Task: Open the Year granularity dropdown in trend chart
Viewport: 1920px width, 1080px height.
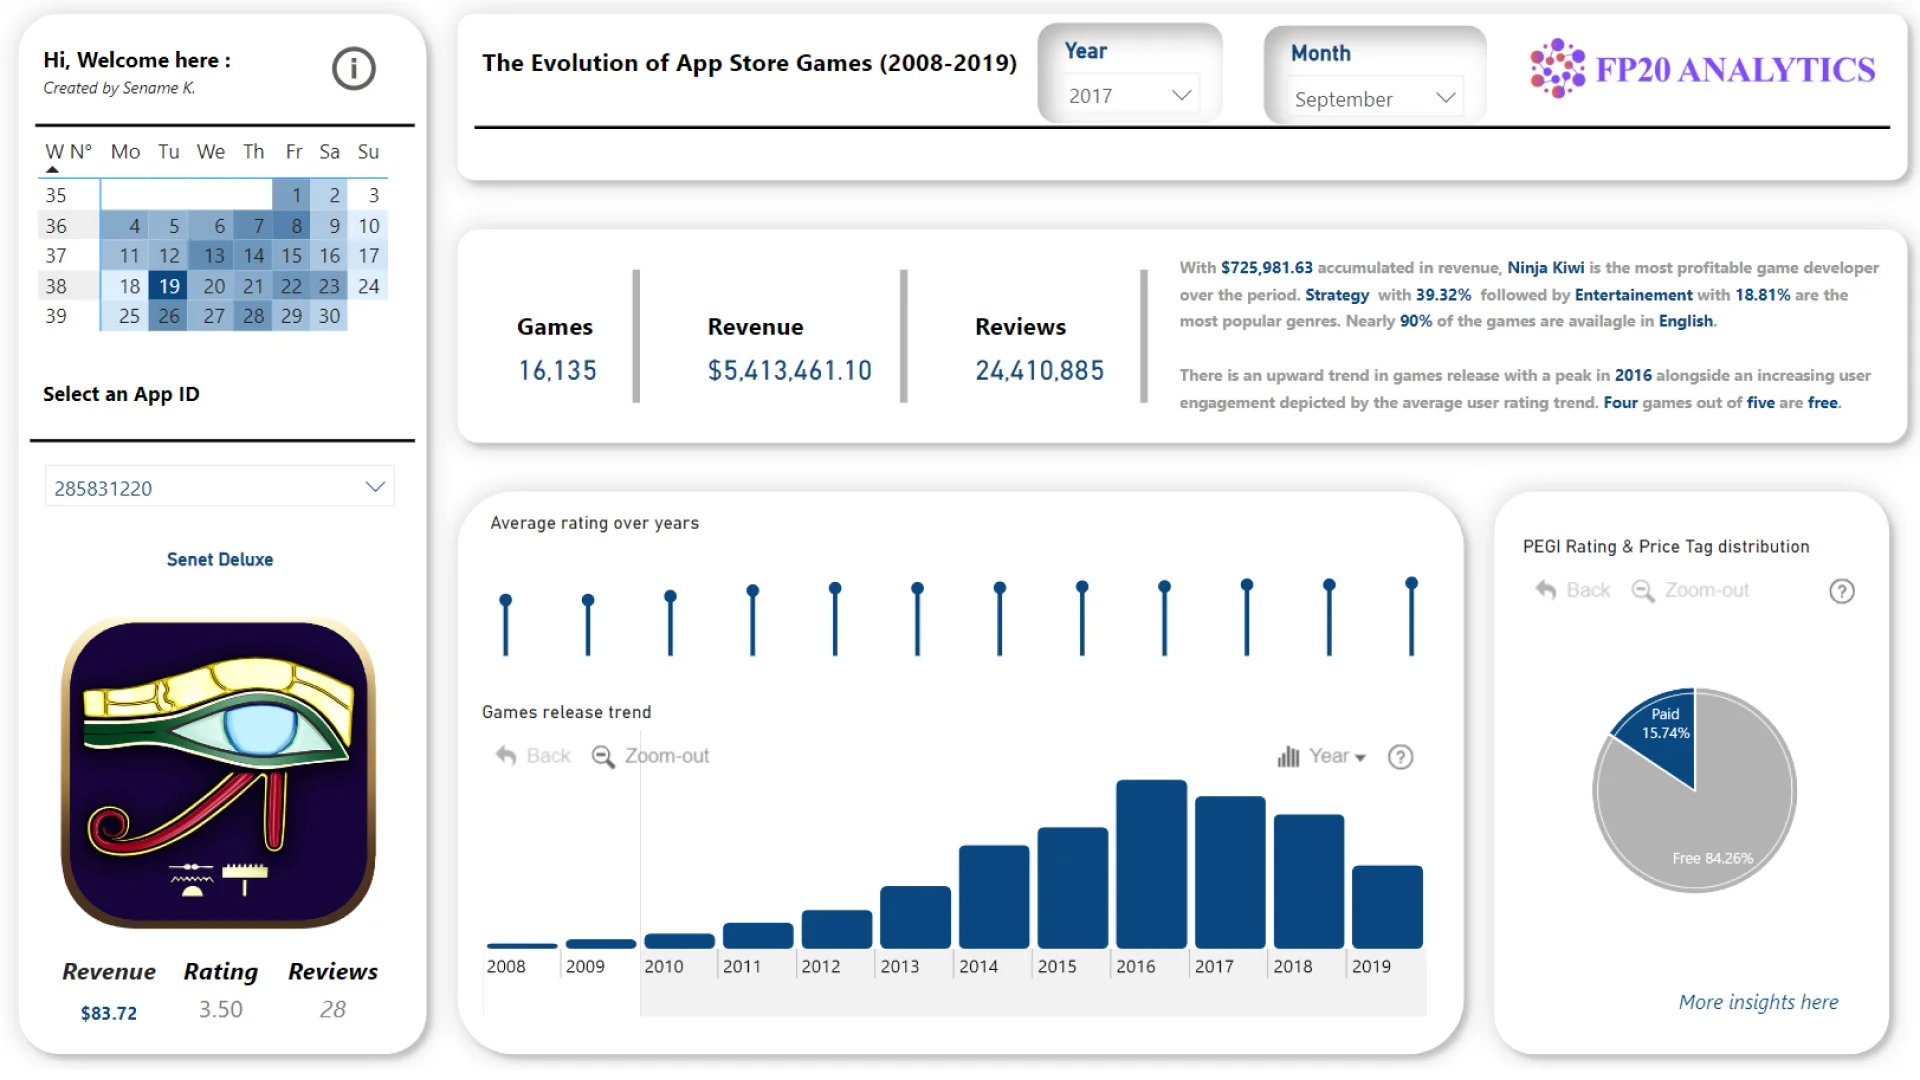Action: pos(1337,756)
